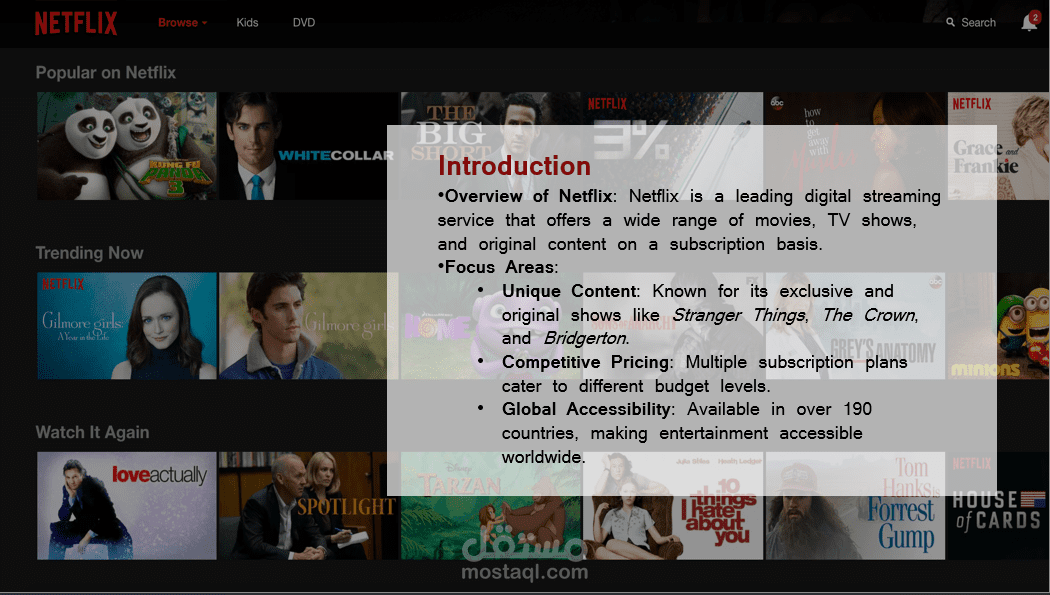Select the 'Overview of Netflix' text
Screen dimensions: 1050x595
pos(529,196)
